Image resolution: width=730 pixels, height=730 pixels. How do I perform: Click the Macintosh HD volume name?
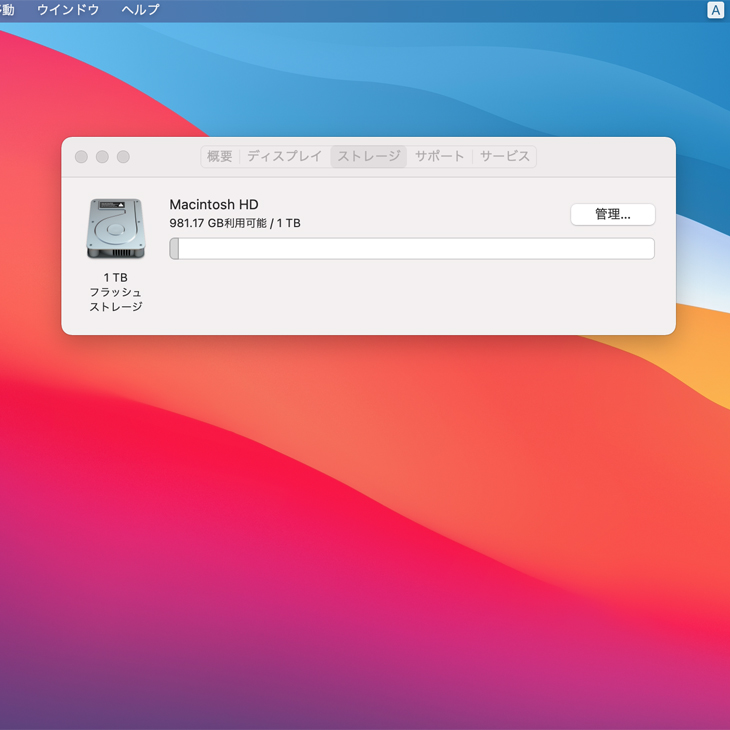point(214,205)
